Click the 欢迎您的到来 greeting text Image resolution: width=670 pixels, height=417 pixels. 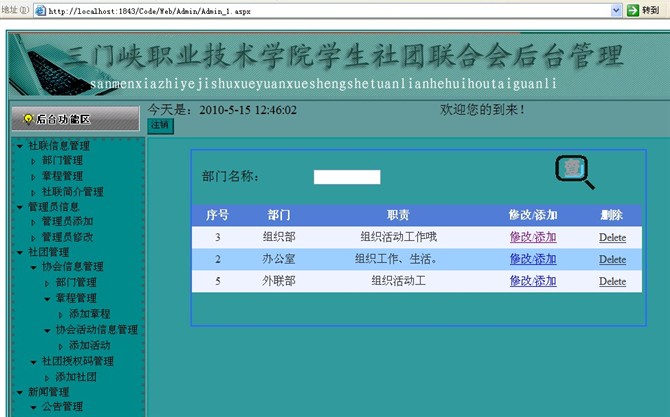pos(482,110)
